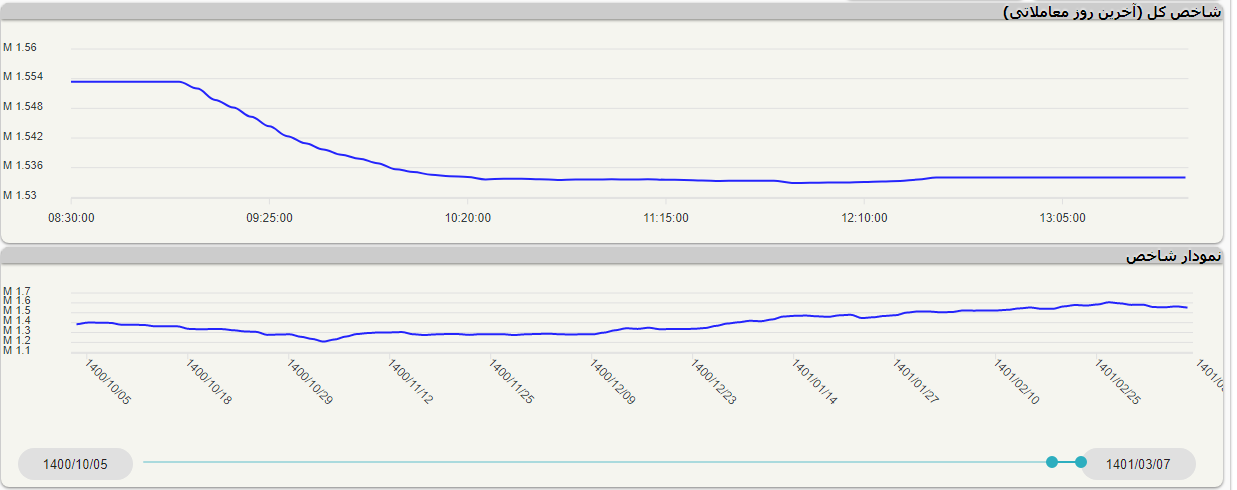Screen dimensions: 1237x490
Task: Click the left handle of the date range slider
Action: coord(1051,462)
